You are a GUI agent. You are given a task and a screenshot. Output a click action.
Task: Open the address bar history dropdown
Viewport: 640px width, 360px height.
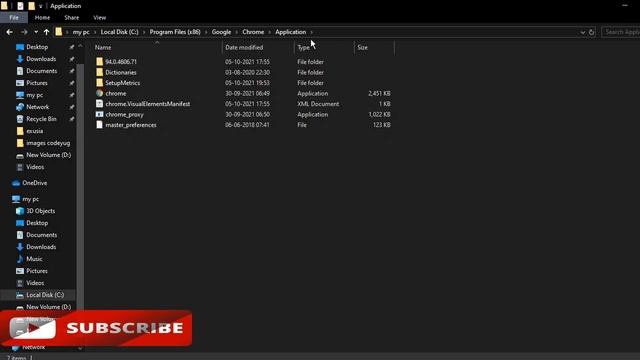[582, 32]
